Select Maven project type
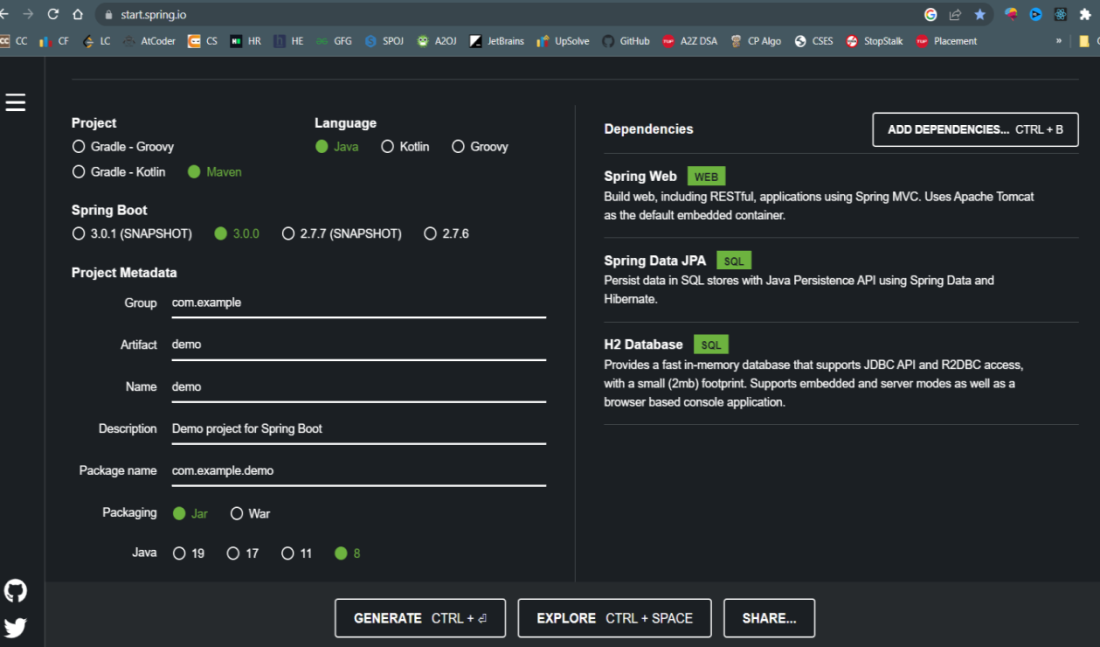 tap(215, 172)
